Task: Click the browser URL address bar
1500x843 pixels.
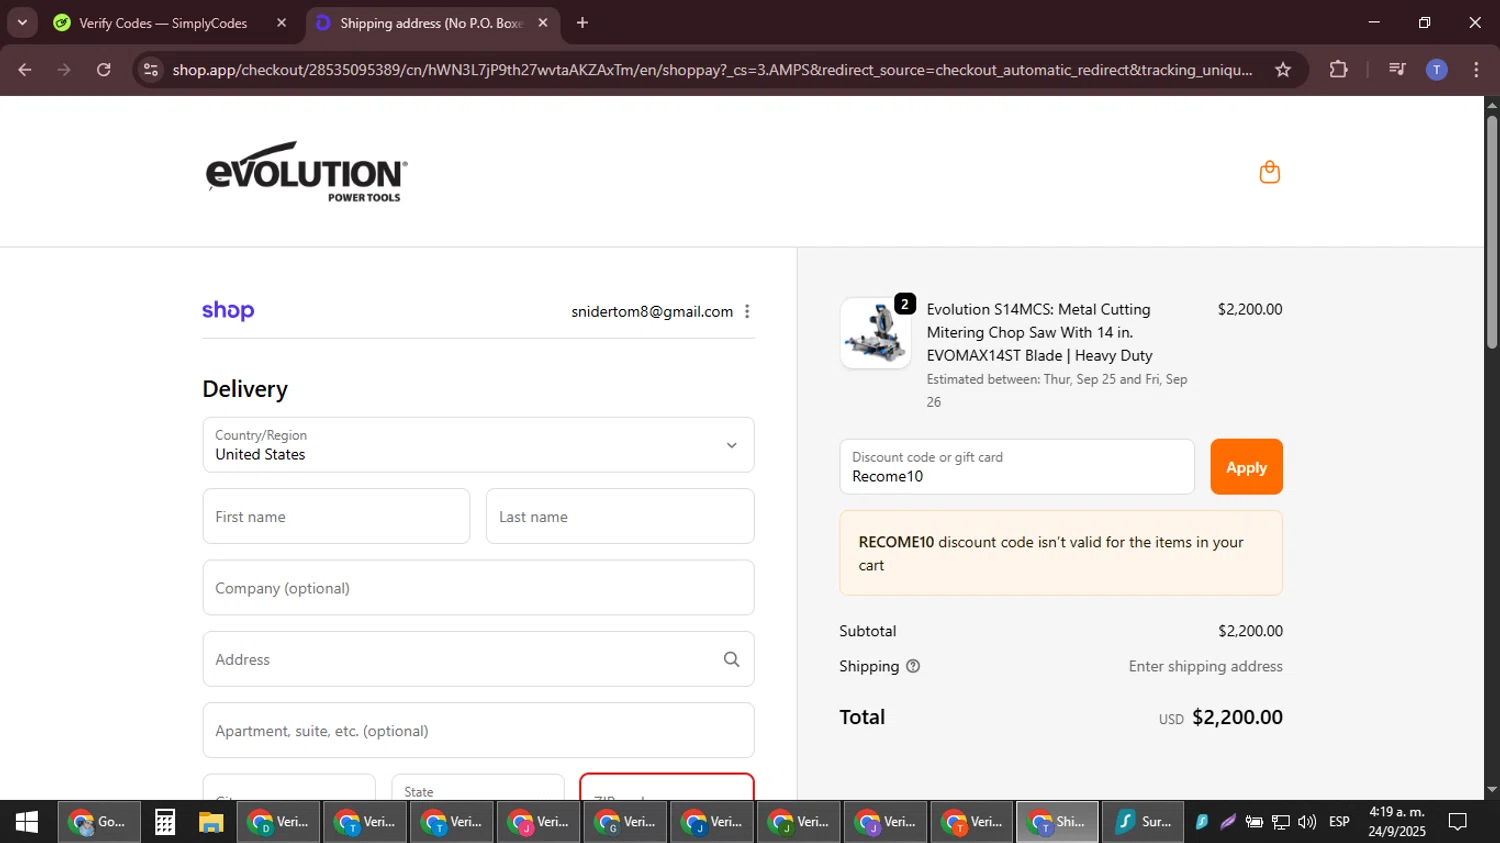Action: click(711, 70)
